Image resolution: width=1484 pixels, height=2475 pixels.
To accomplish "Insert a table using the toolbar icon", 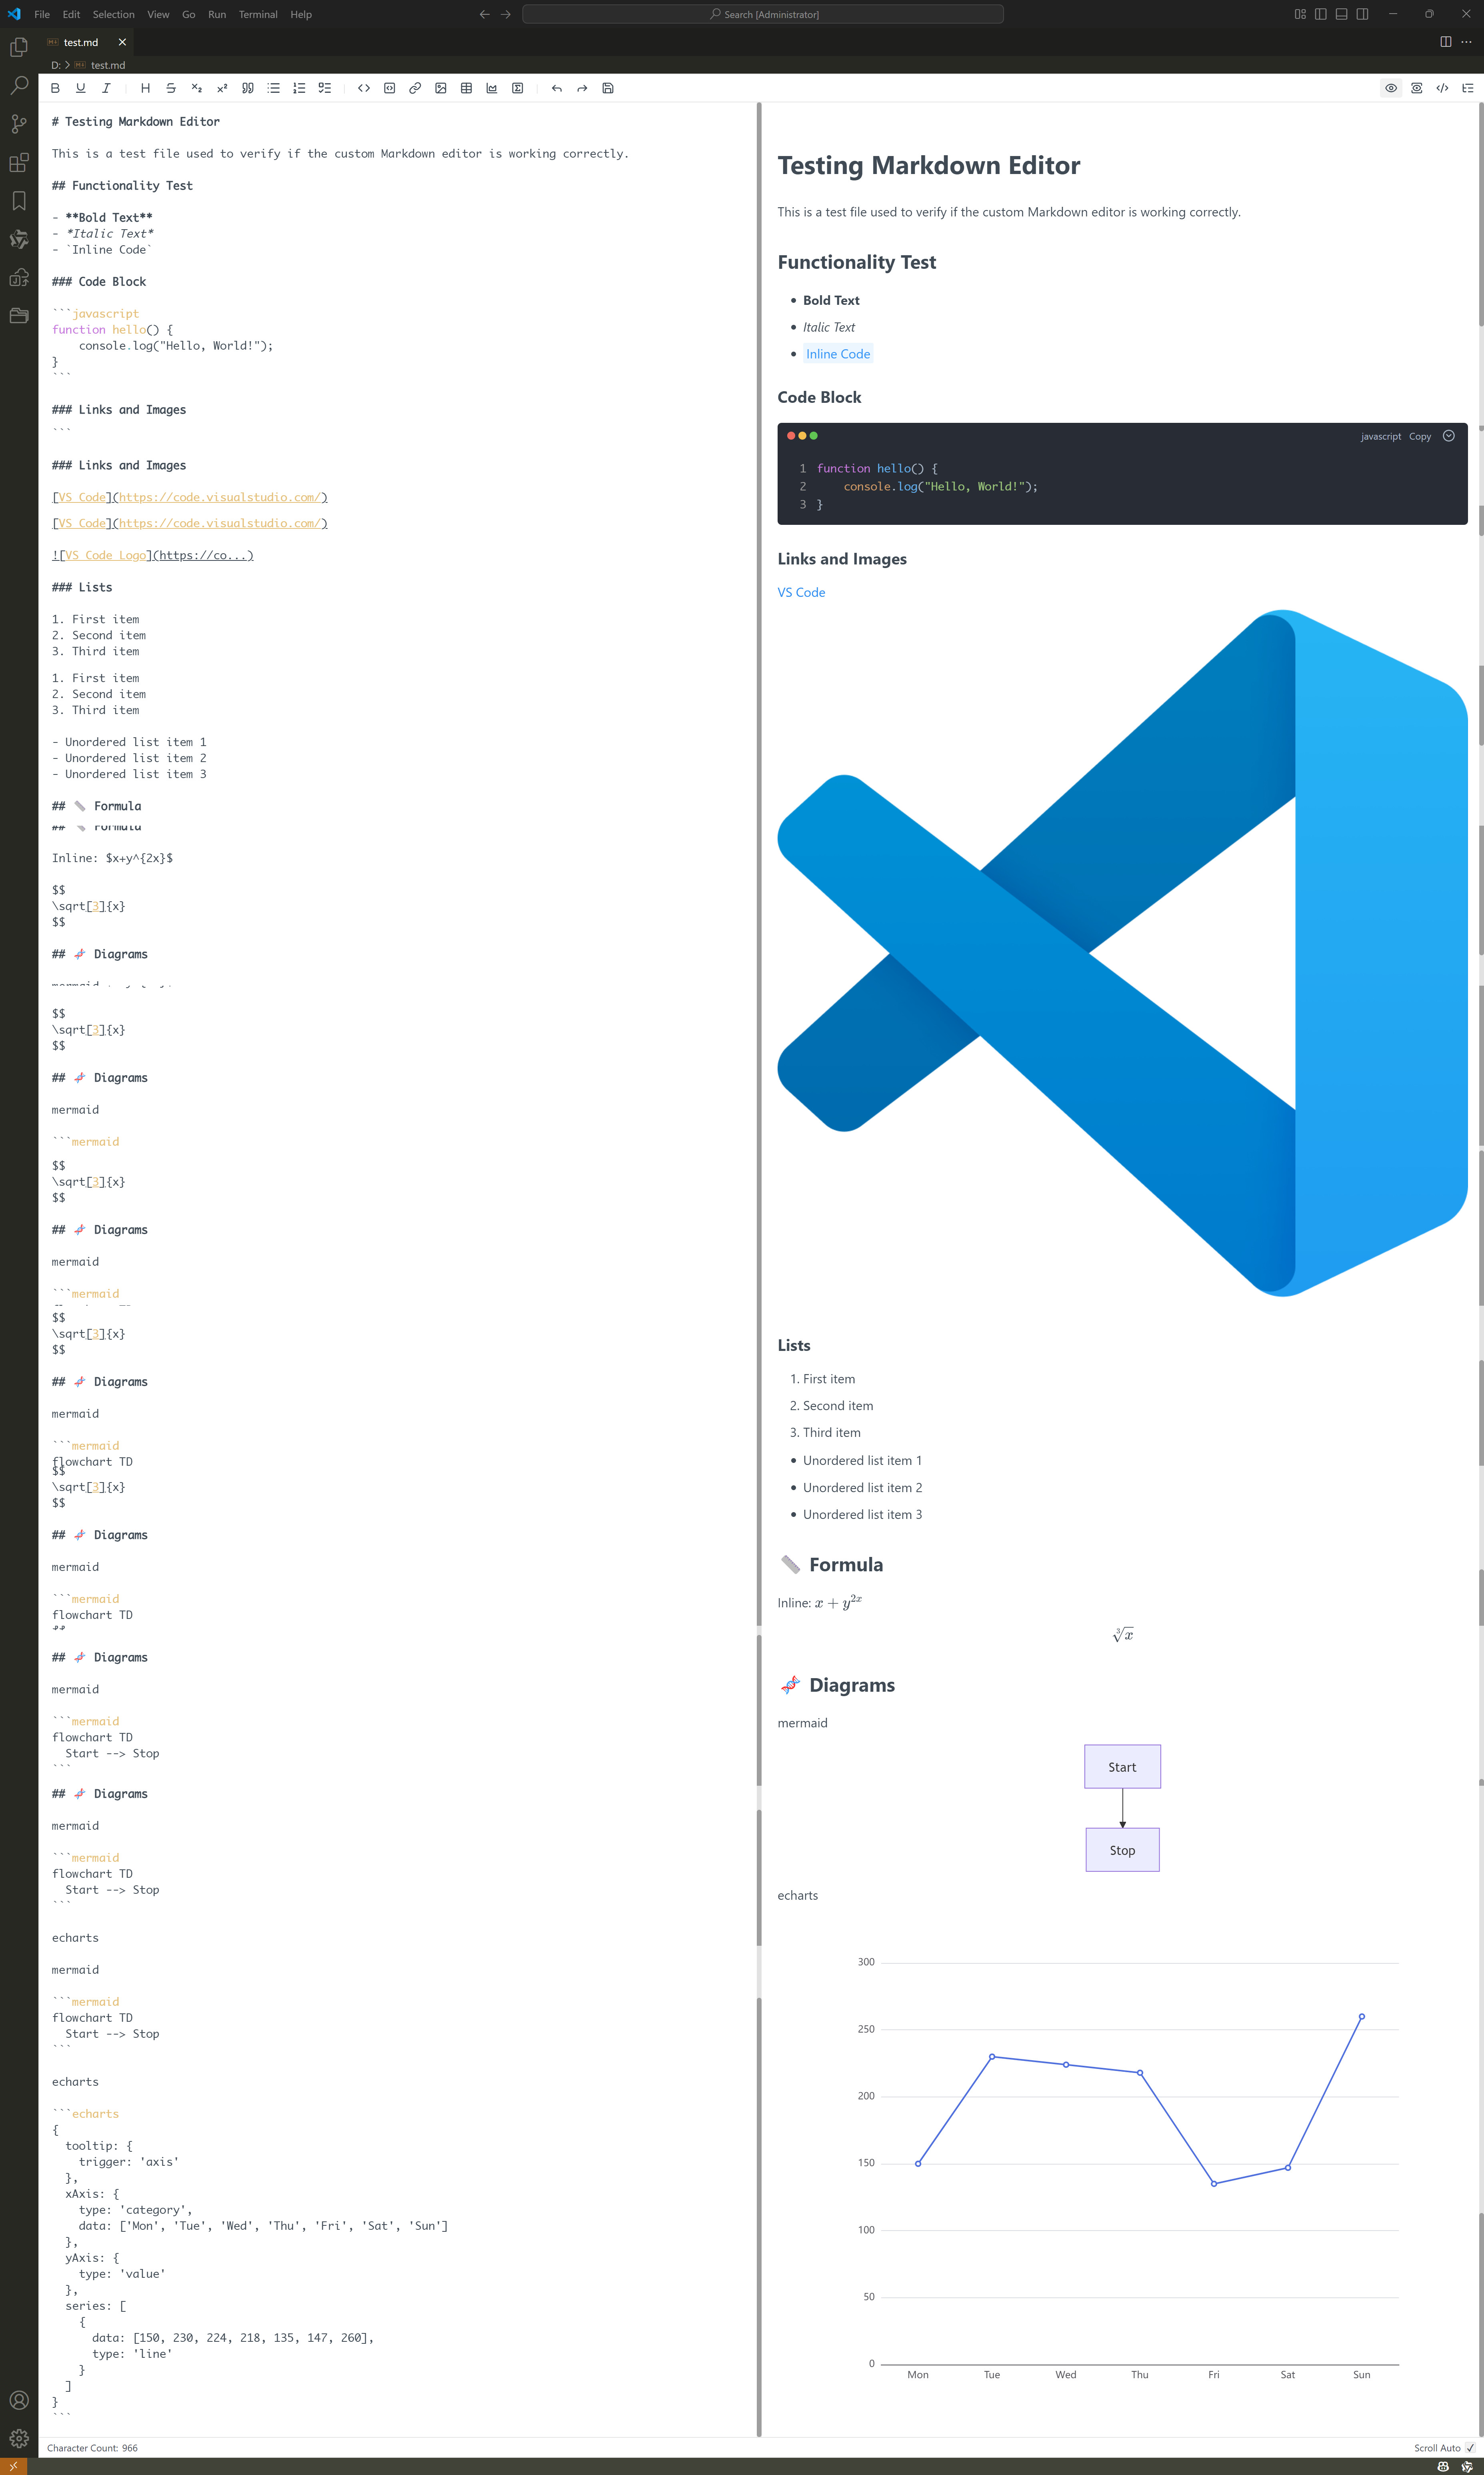I will (466, 88).
